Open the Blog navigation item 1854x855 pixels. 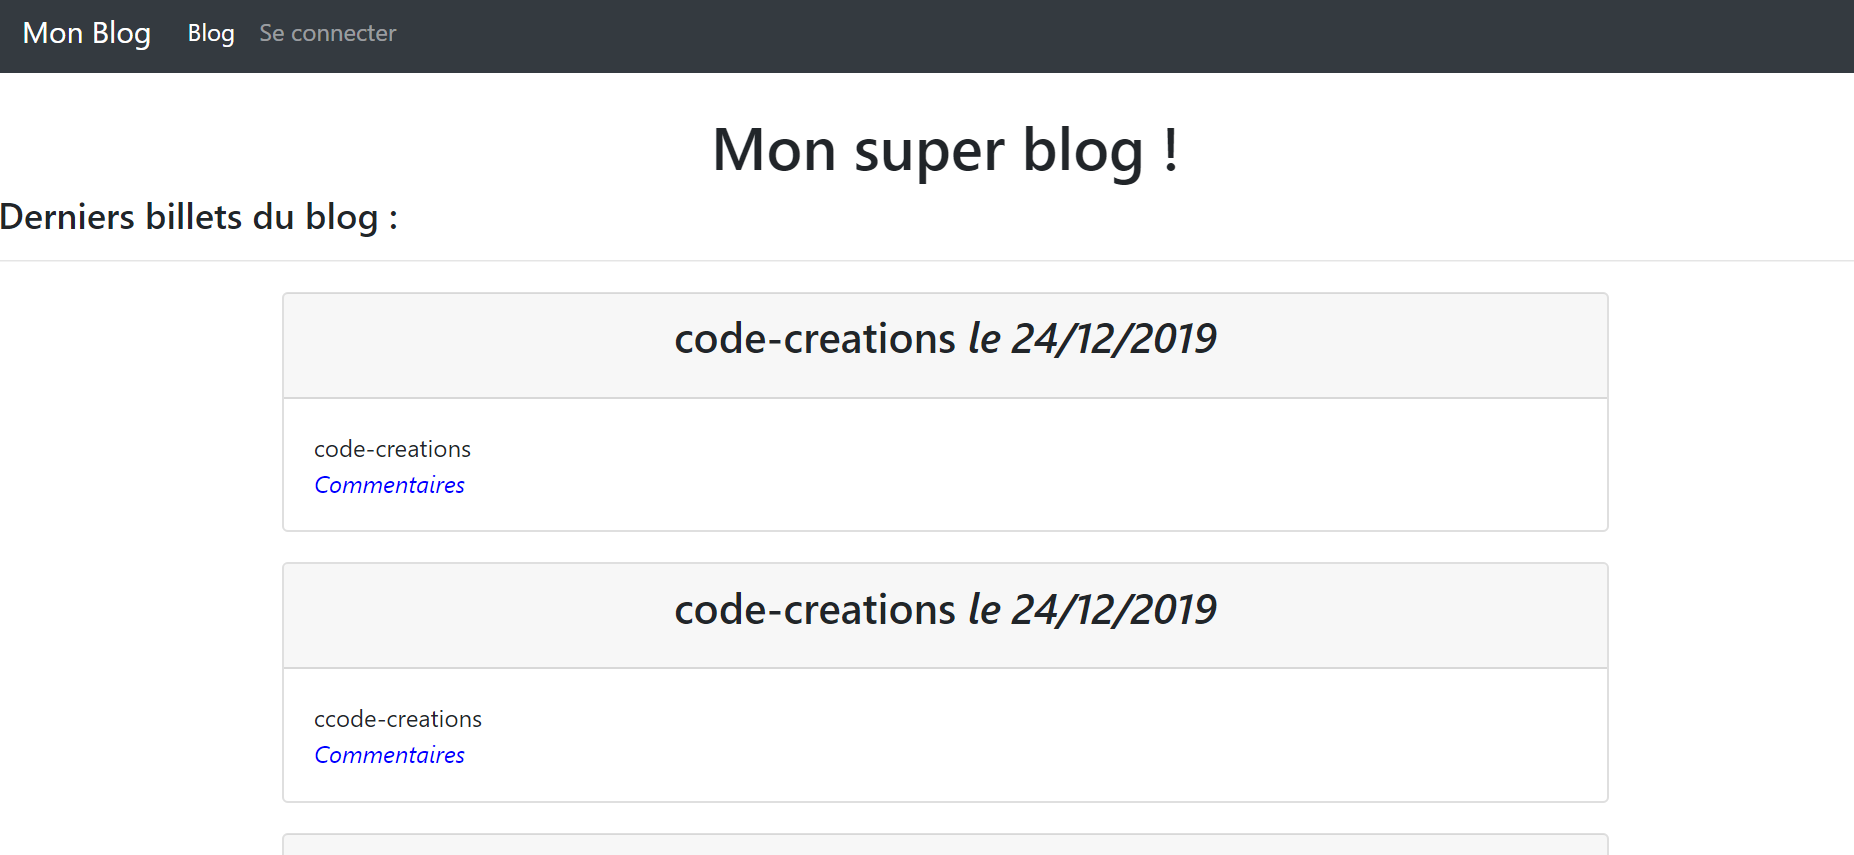[211, 33]
